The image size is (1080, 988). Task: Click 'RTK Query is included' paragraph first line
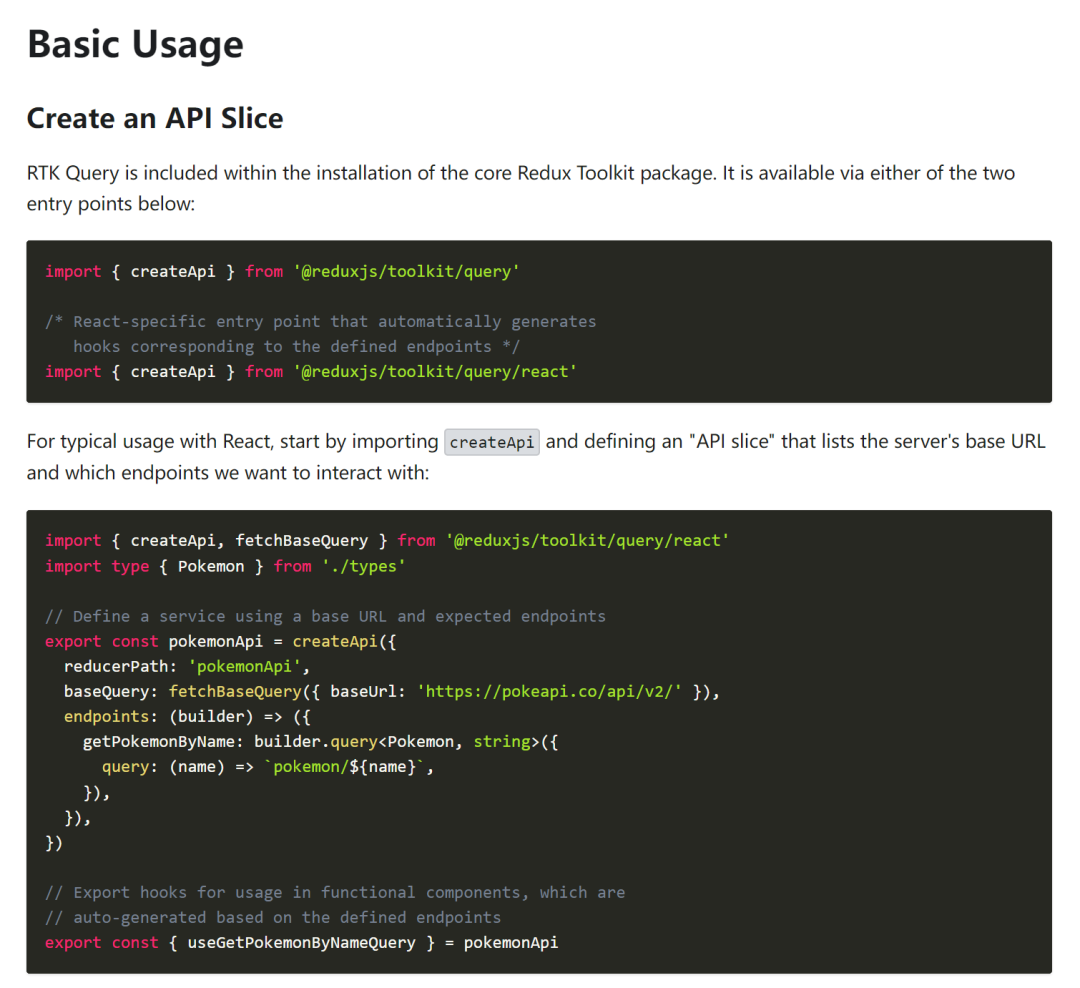521,173
